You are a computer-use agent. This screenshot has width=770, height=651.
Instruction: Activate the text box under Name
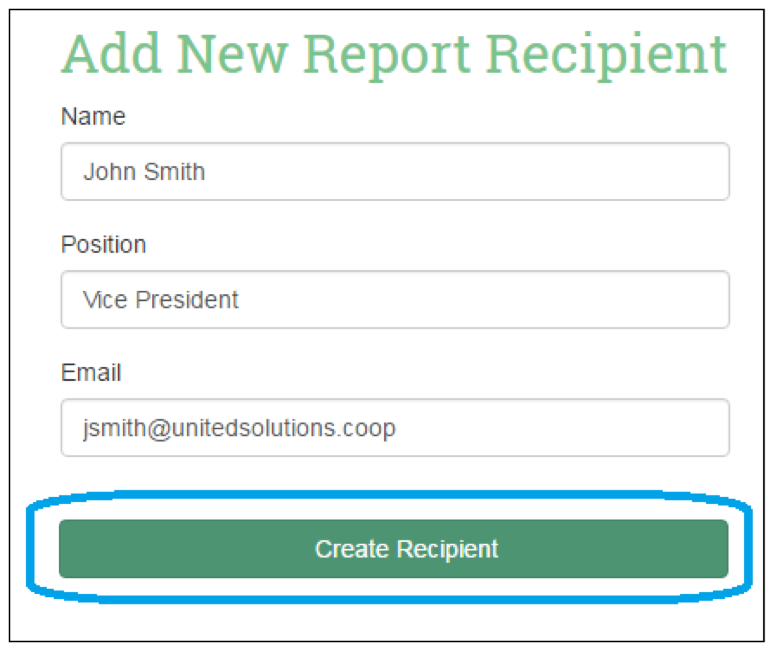click(x=394, y=172)
